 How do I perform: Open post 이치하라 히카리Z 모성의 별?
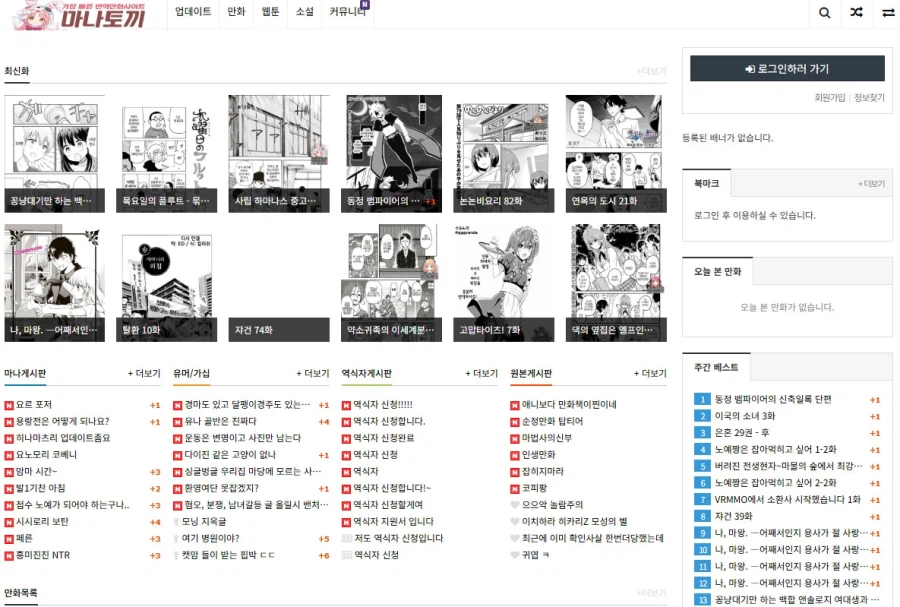click(575, 522)
